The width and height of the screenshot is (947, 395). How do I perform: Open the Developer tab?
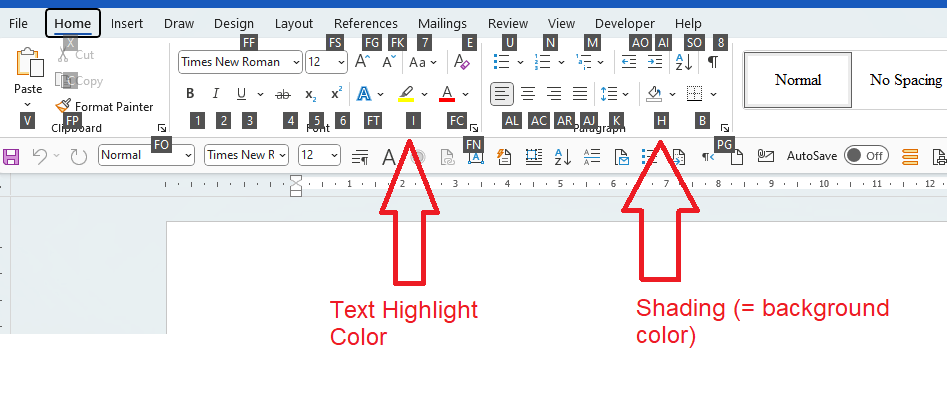pyautogui.click(x=624, y=24)
